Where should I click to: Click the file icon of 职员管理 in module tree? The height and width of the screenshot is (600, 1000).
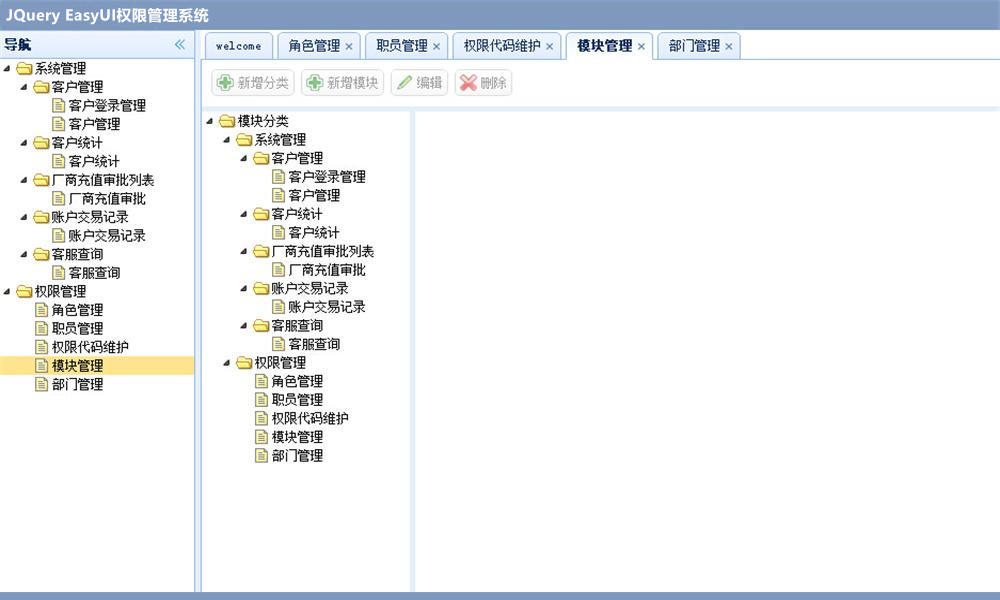click(261, 400)
